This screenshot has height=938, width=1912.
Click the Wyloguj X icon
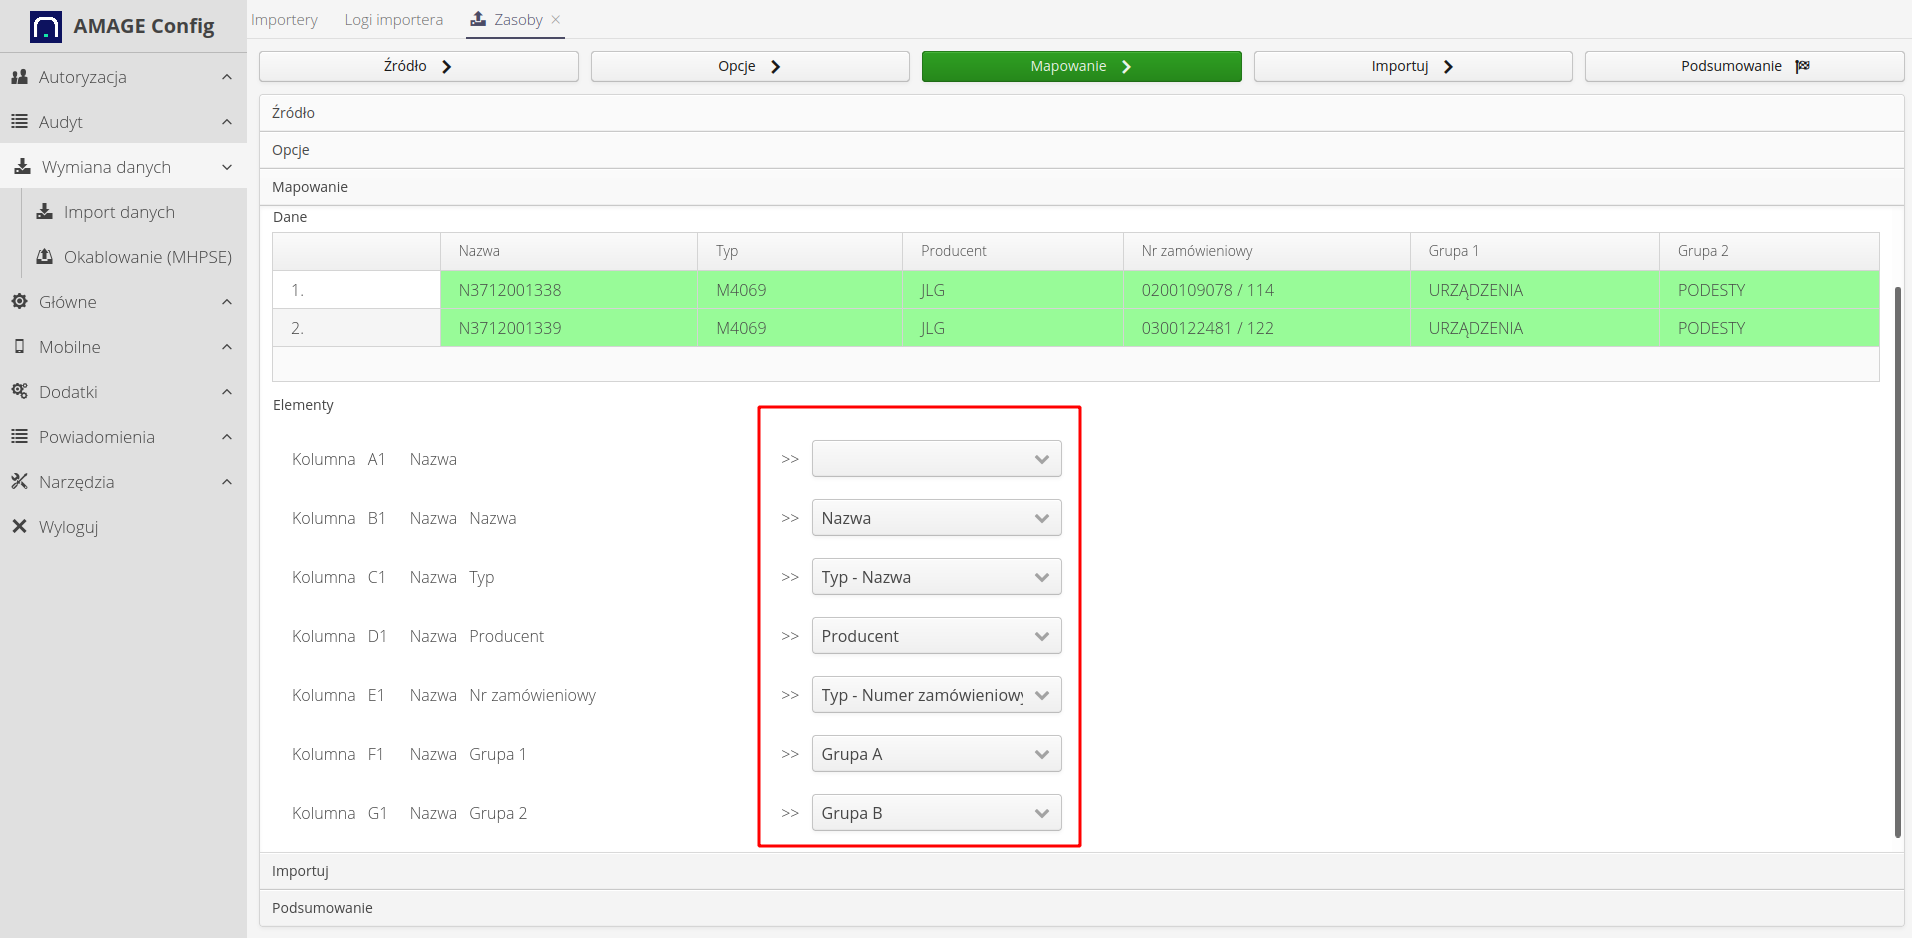(x=19, y=527)
